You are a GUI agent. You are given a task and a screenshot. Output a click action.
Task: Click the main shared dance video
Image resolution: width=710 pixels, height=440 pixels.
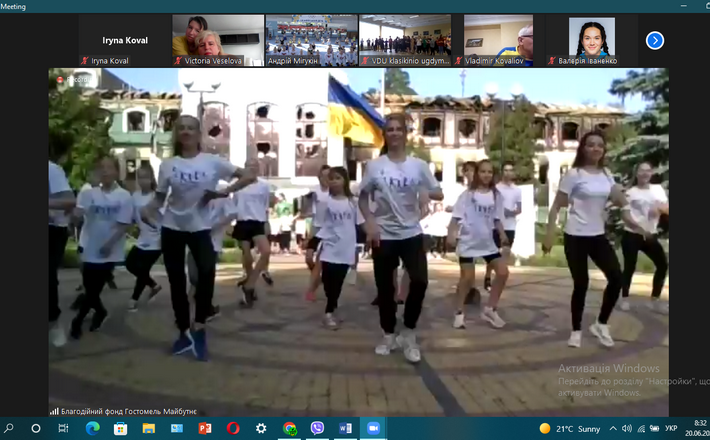(x=358, y=240)
